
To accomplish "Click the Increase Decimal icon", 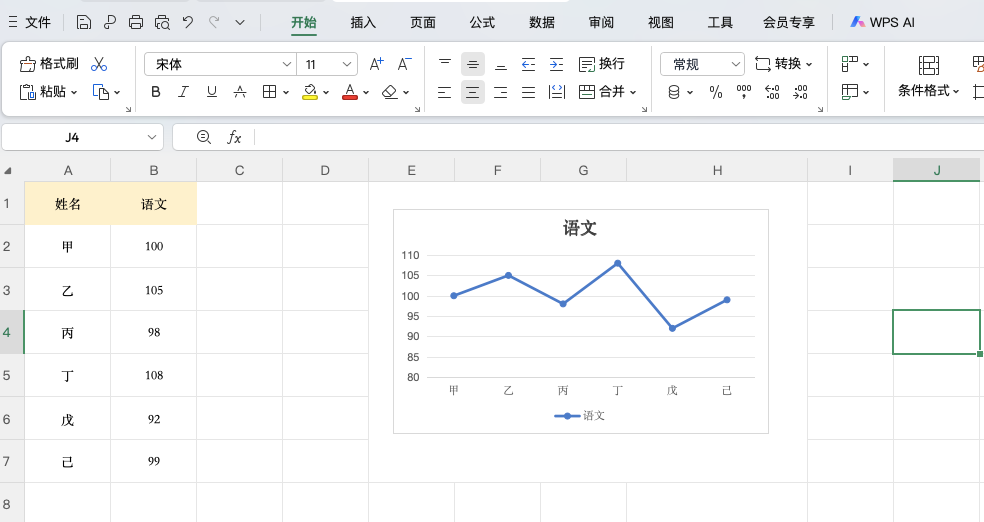I will click(x=772, y=92).
